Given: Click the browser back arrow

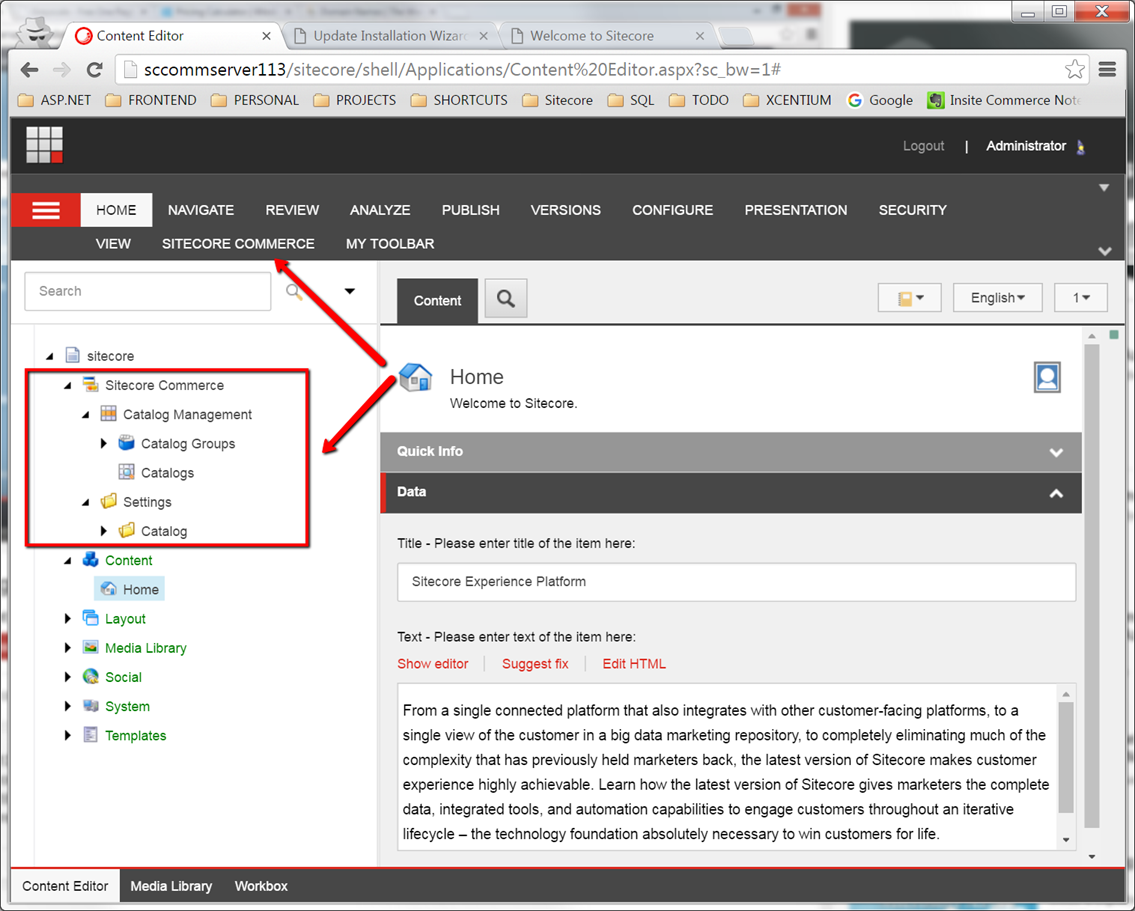Looking at the screenshot, I should click(x=30, y=69).
